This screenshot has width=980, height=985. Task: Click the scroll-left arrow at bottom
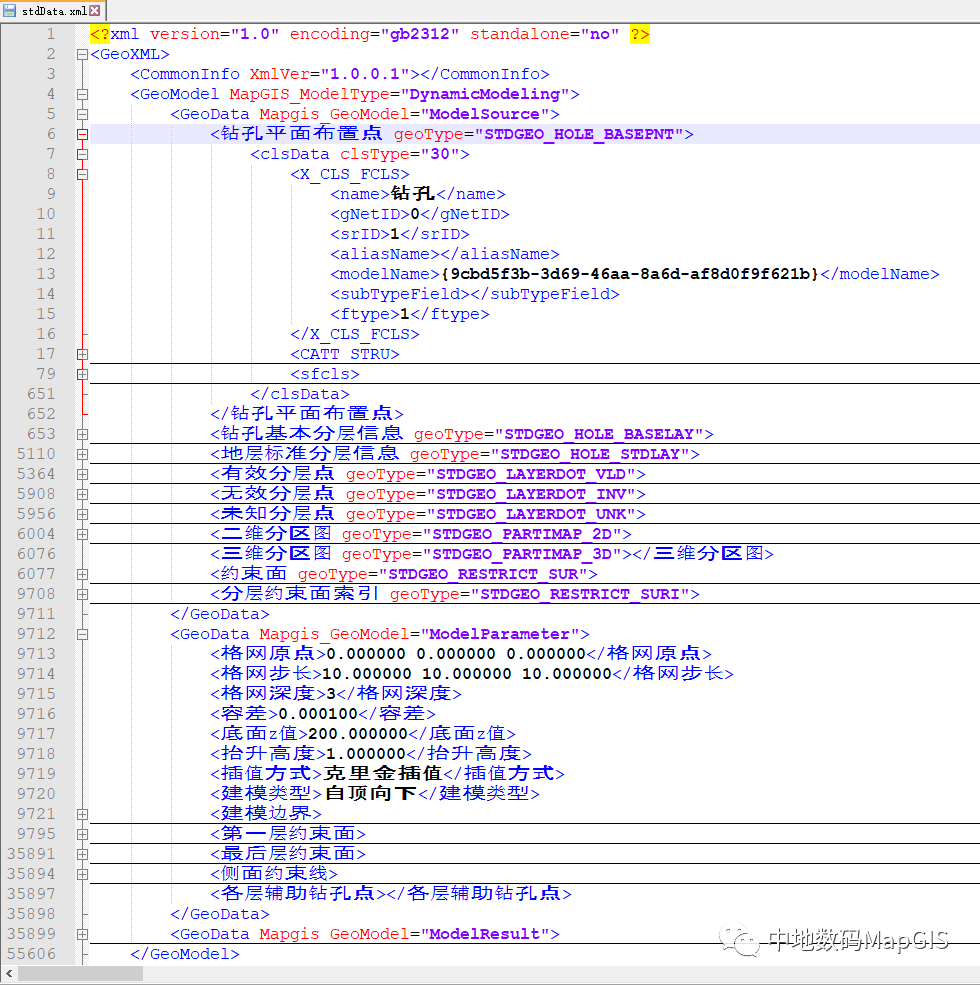click(9, 974)
